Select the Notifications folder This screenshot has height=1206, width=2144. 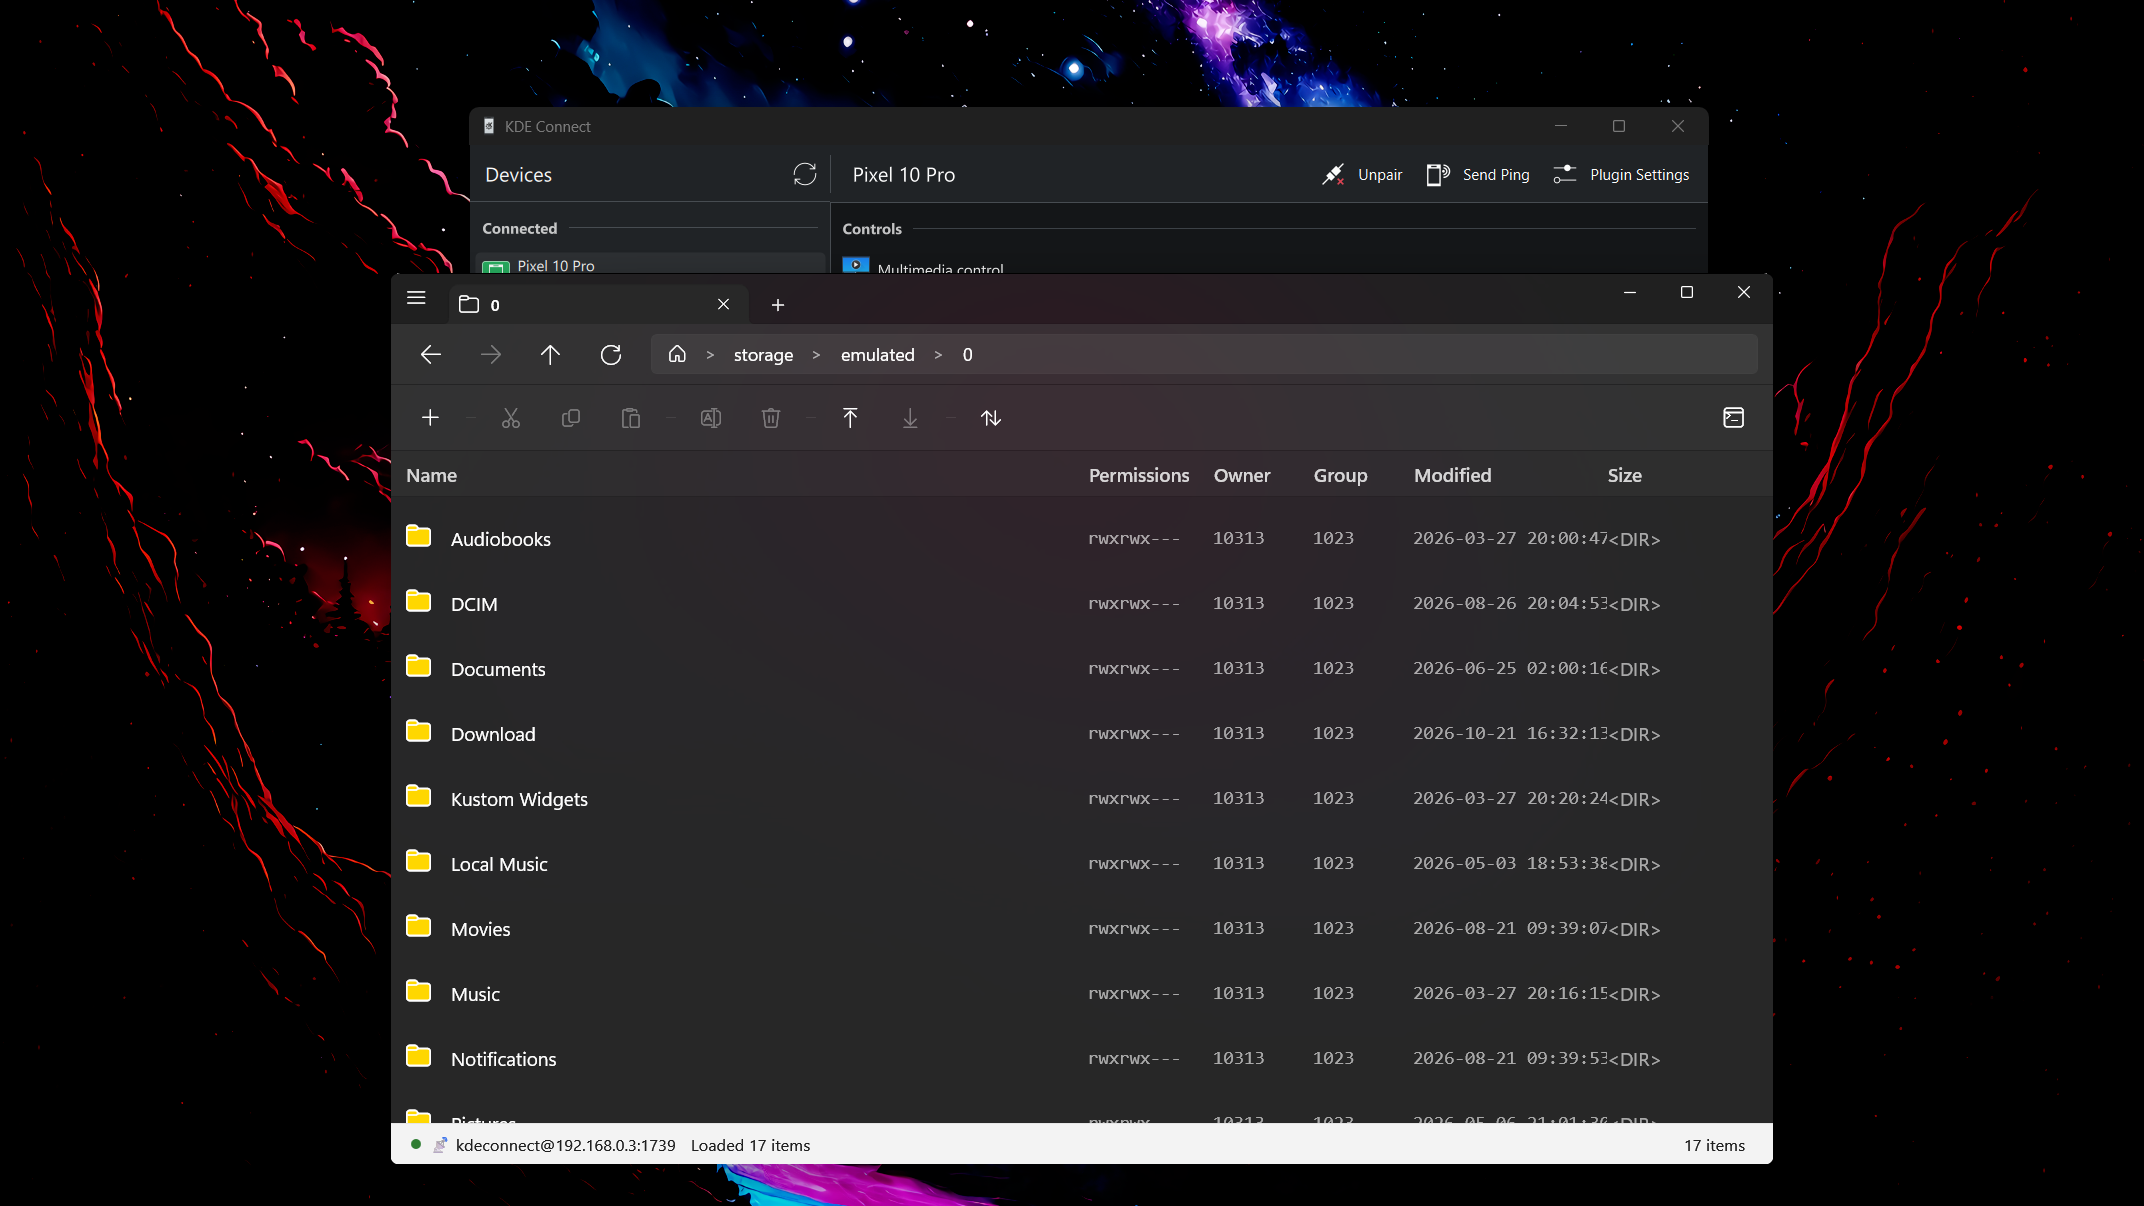pyautogui.click(x=1082, y=1059)
